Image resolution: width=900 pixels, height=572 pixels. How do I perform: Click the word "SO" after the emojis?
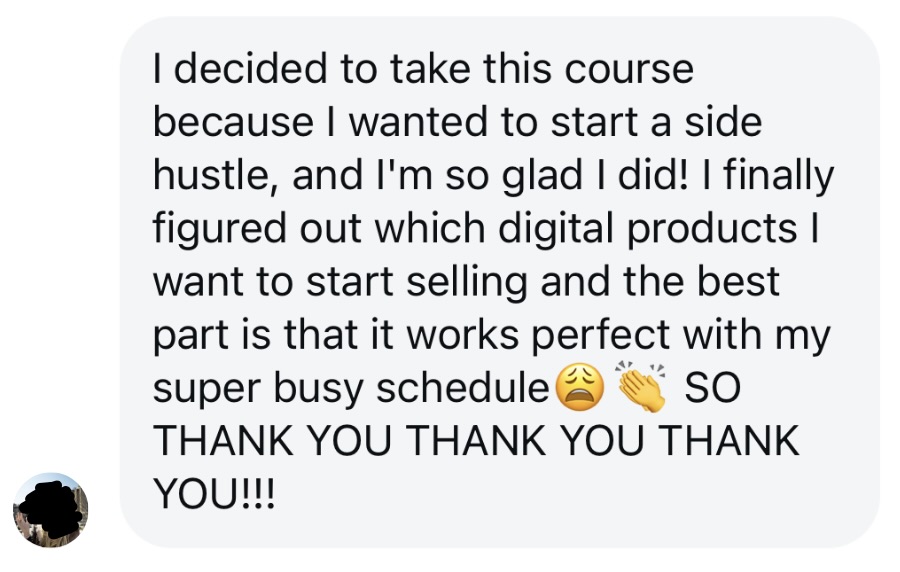tap(713, 388)
